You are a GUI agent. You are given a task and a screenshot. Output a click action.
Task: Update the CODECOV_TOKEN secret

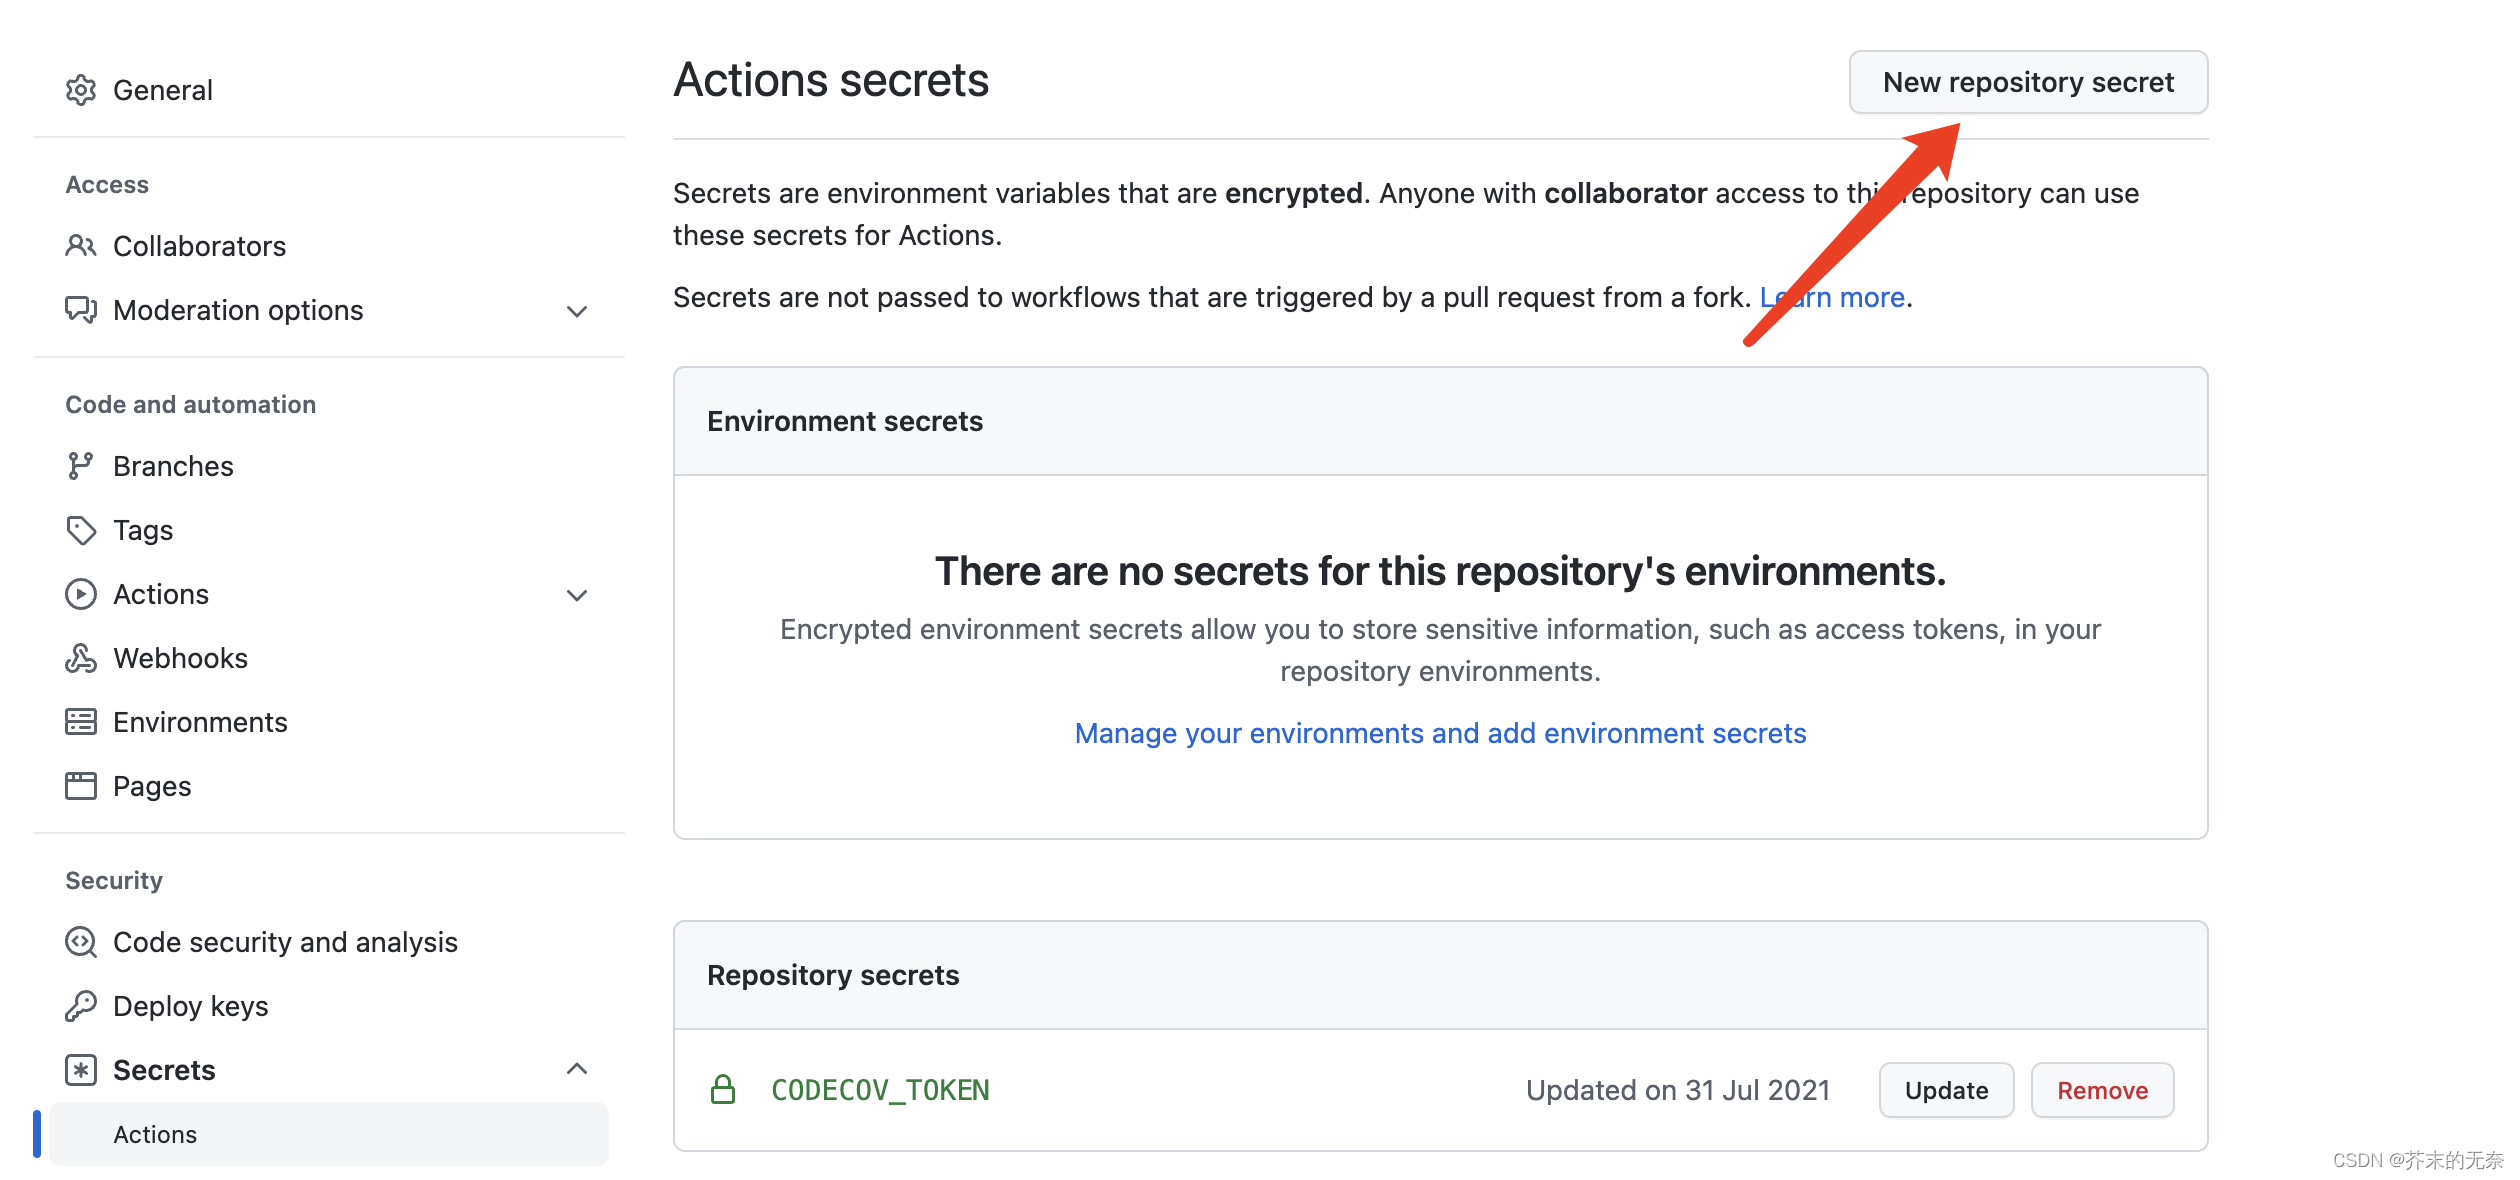[1945, 1090]
